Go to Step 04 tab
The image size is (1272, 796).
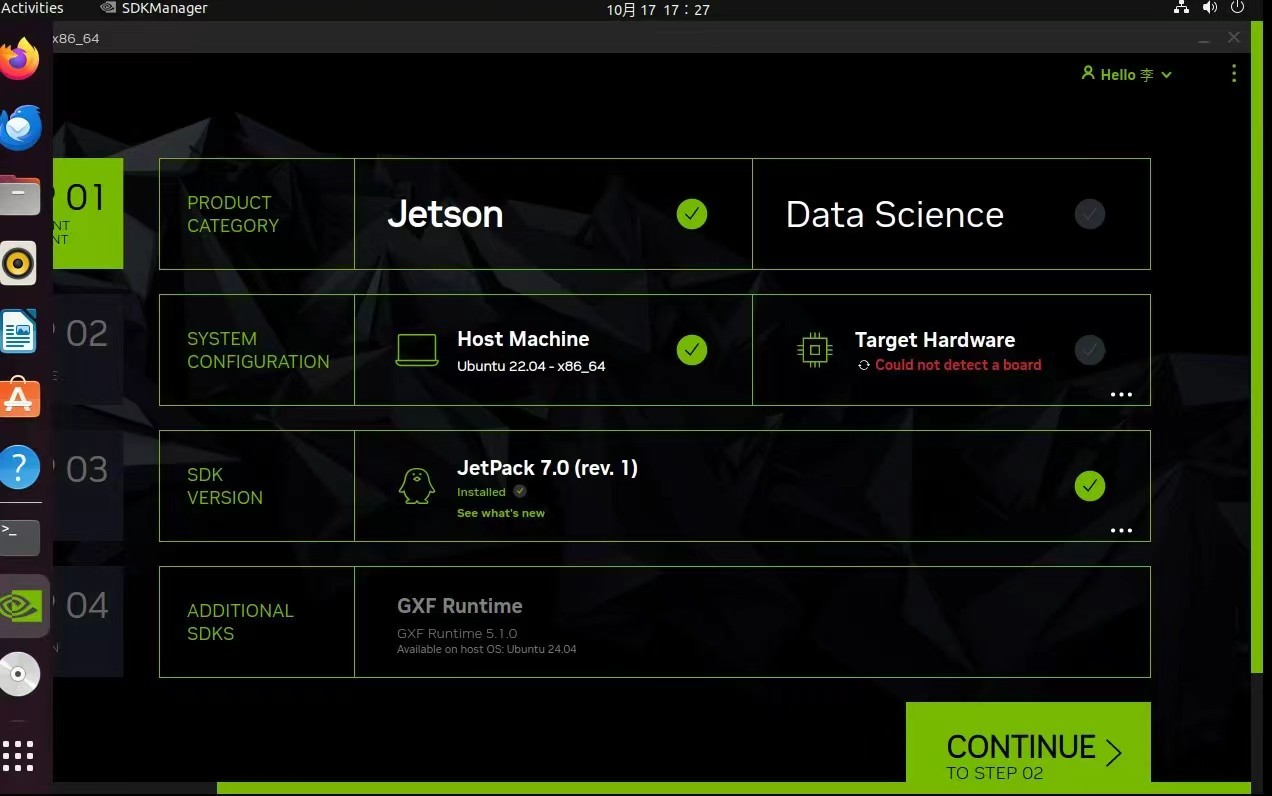coord(88,621)
